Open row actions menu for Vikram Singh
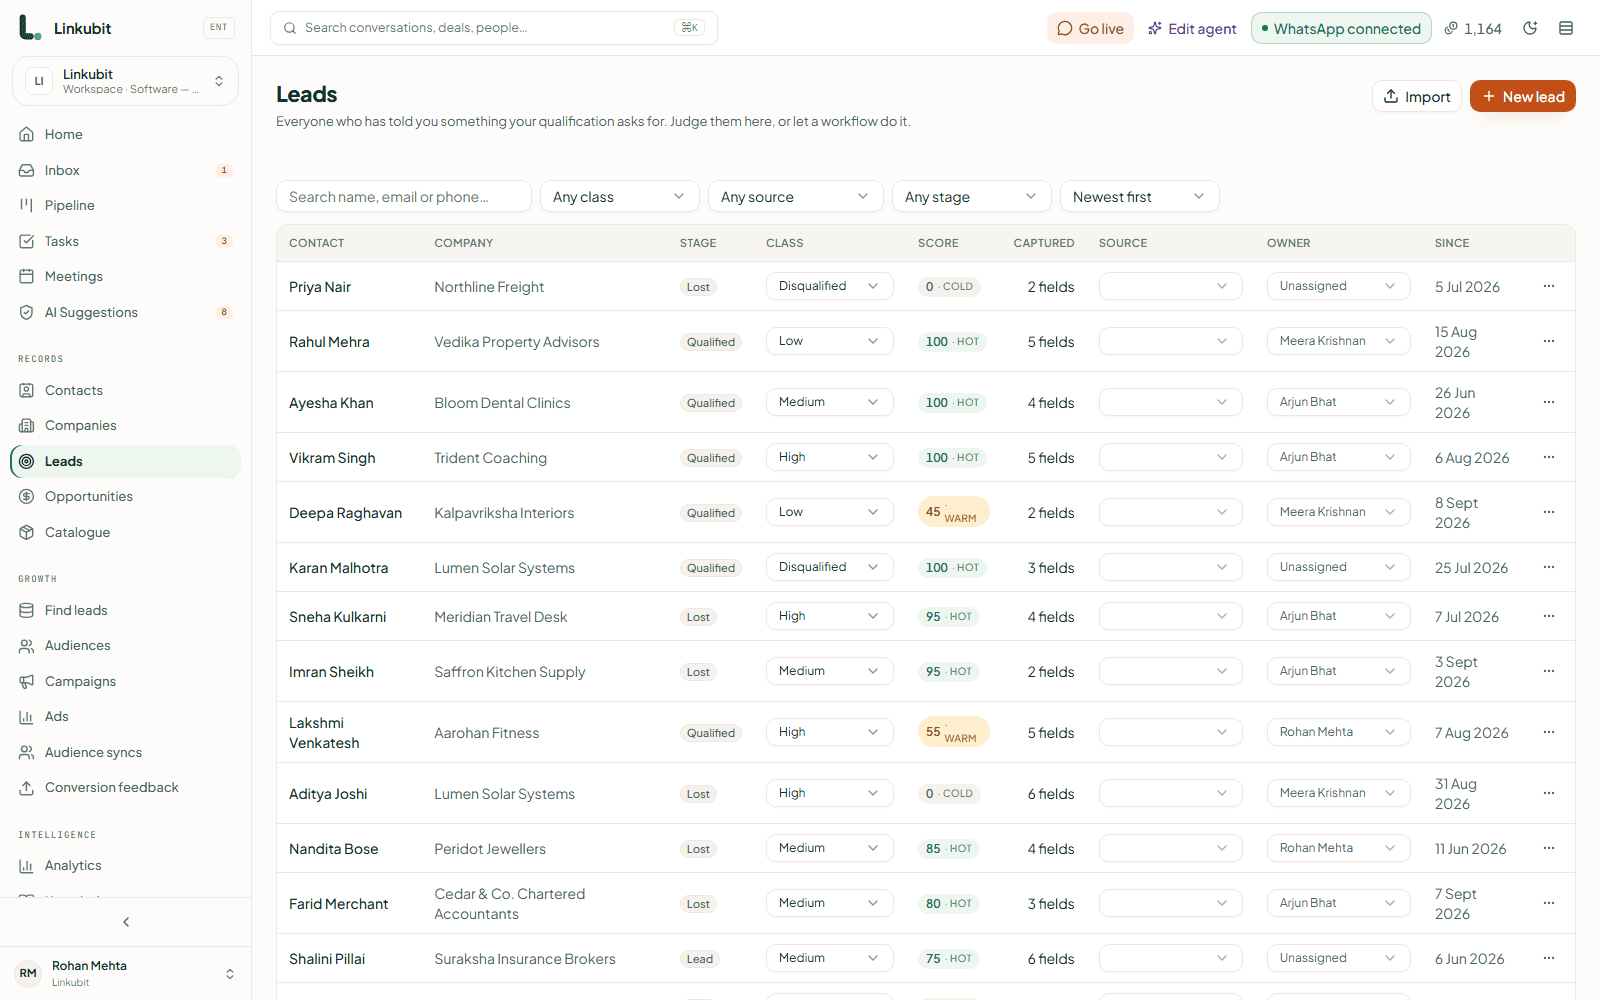Screen dimensions: 1600x1000 1549,457
